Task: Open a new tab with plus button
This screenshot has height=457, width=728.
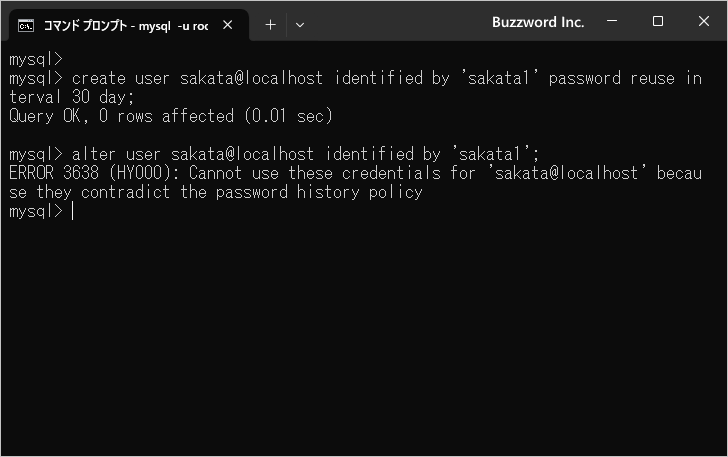Action: (270, 25)
